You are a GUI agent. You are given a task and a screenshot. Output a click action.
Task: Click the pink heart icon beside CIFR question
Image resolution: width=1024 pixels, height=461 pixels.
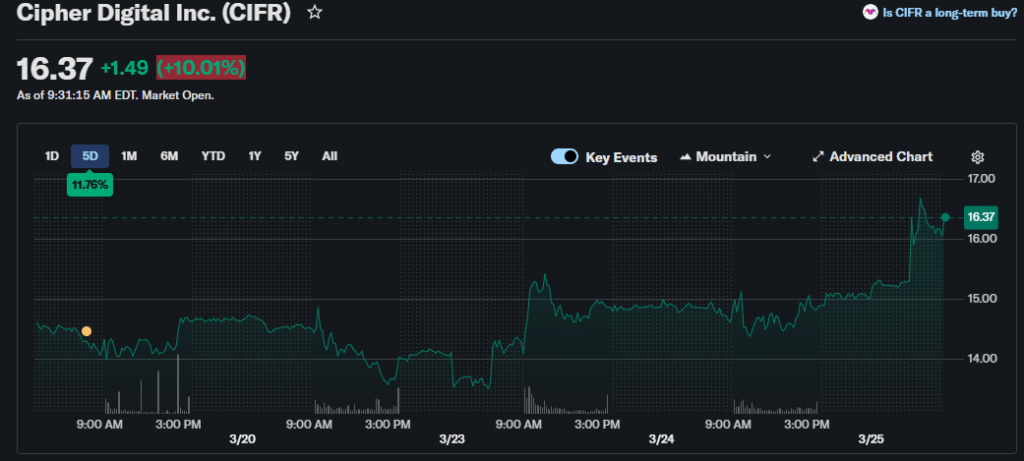870,13
